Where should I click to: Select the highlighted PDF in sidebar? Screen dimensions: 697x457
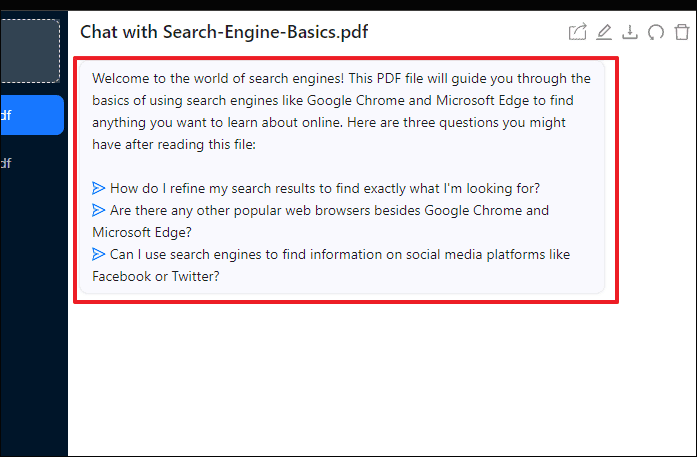coord(32,115)
